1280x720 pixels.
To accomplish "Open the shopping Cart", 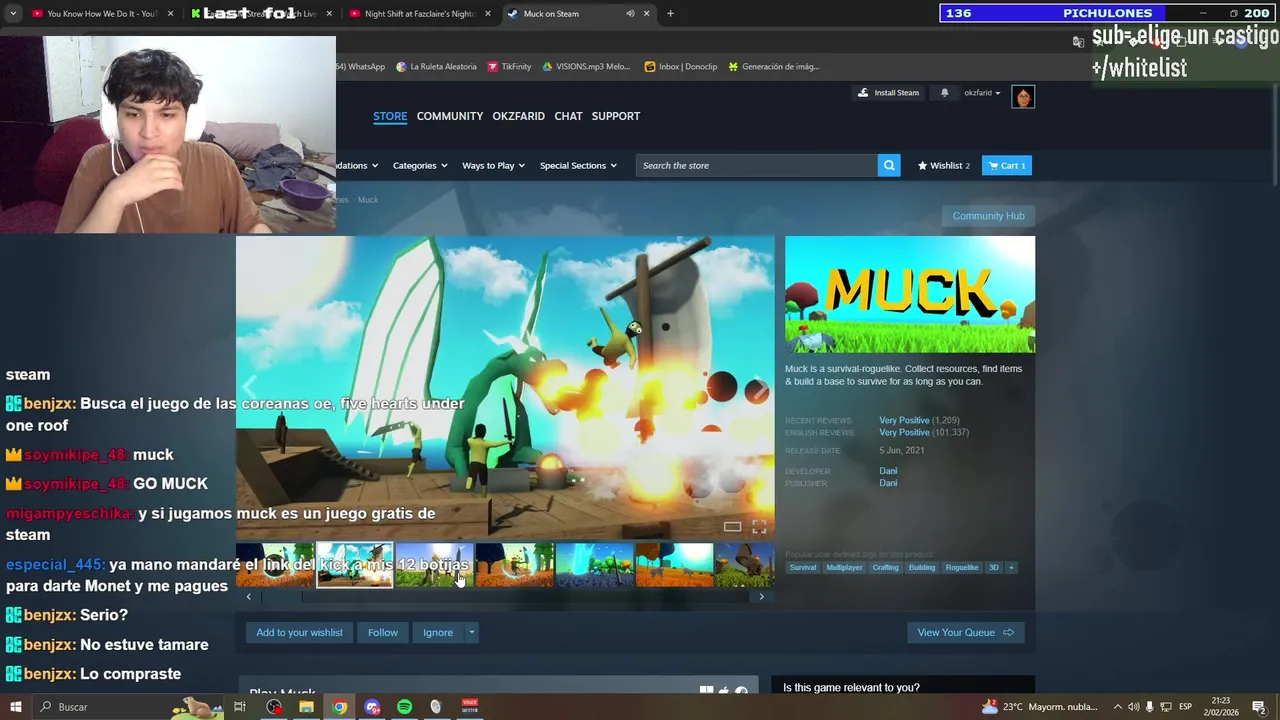I will (1006, 165).
